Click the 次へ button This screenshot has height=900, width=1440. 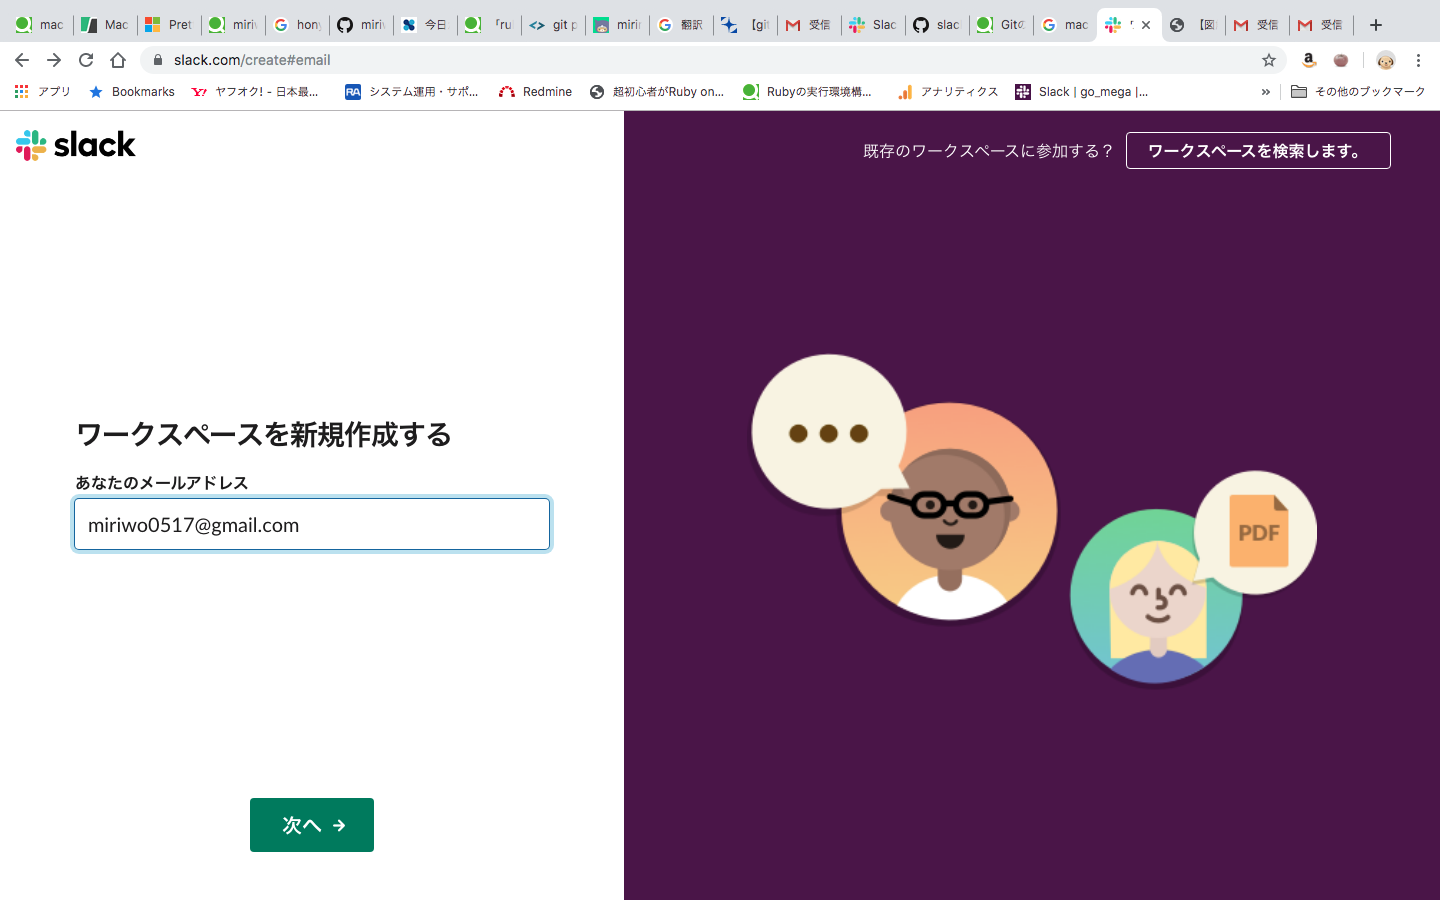[311, 824]
